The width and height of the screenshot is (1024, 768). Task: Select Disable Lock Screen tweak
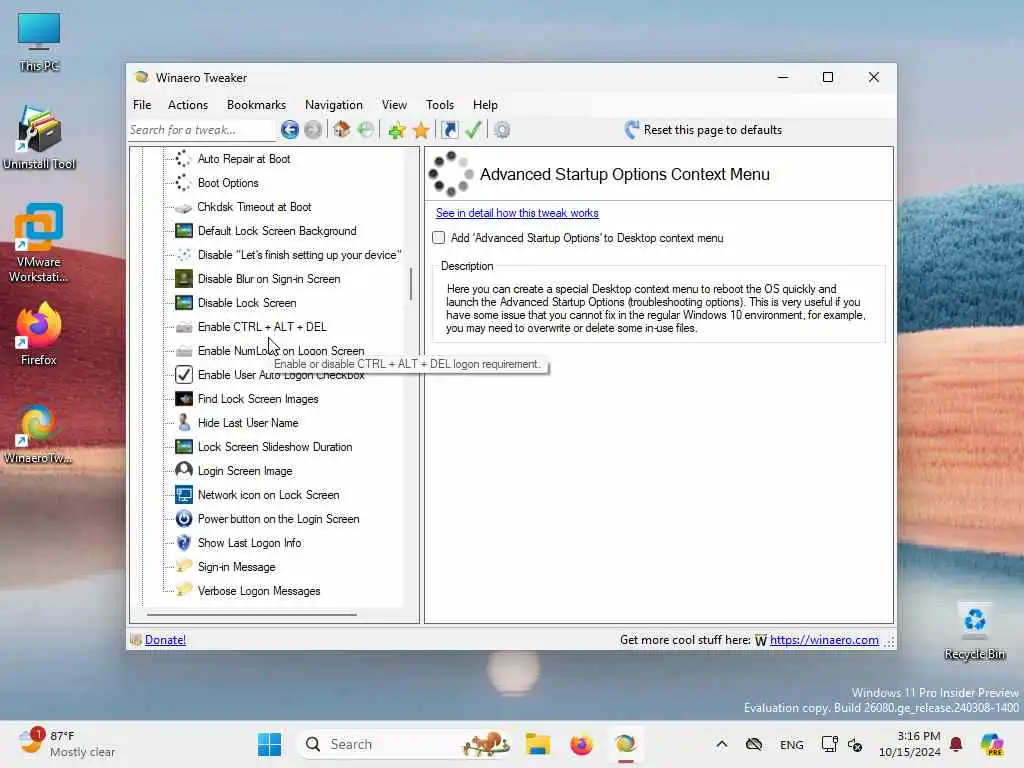(247, 303)
